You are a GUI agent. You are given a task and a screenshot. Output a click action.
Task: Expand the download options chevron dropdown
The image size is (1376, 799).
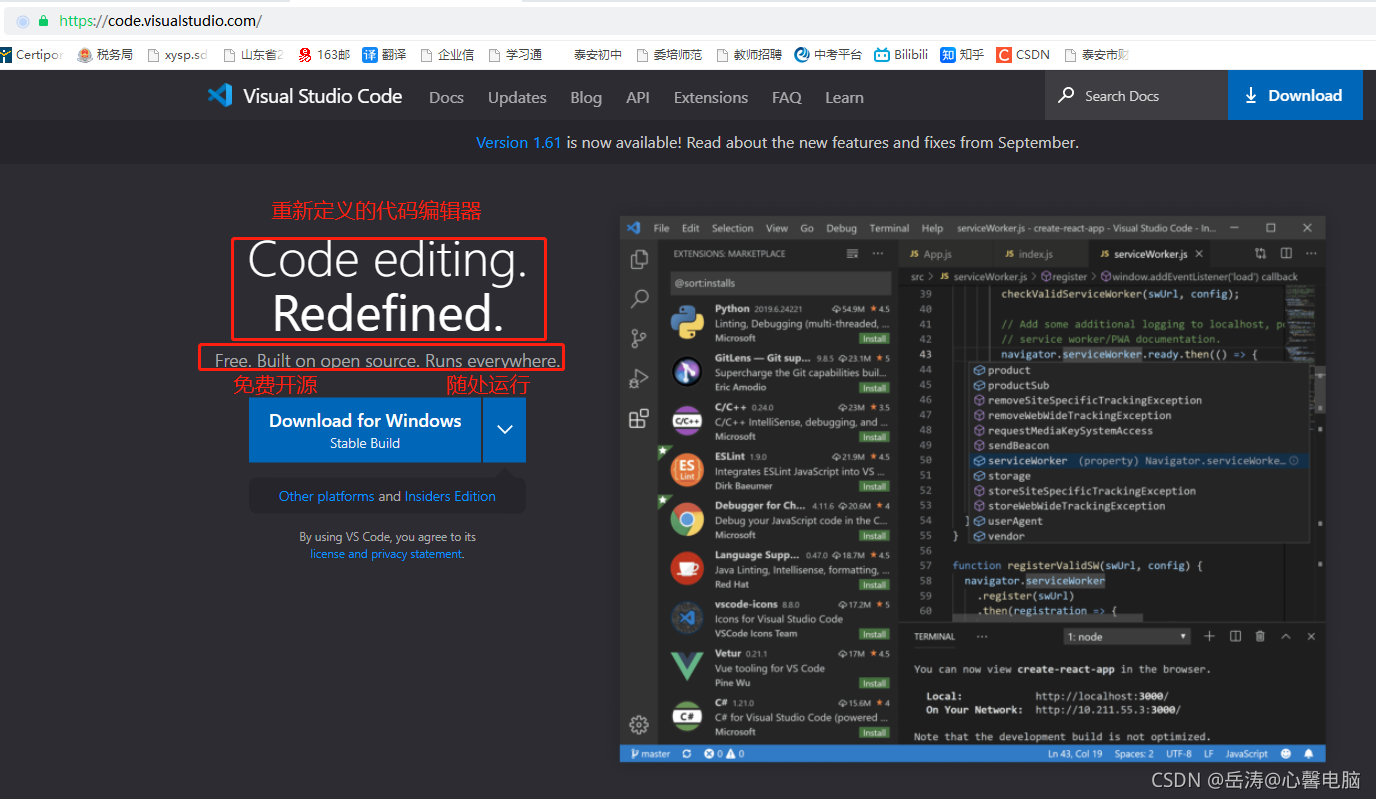[x=505, y=430]
